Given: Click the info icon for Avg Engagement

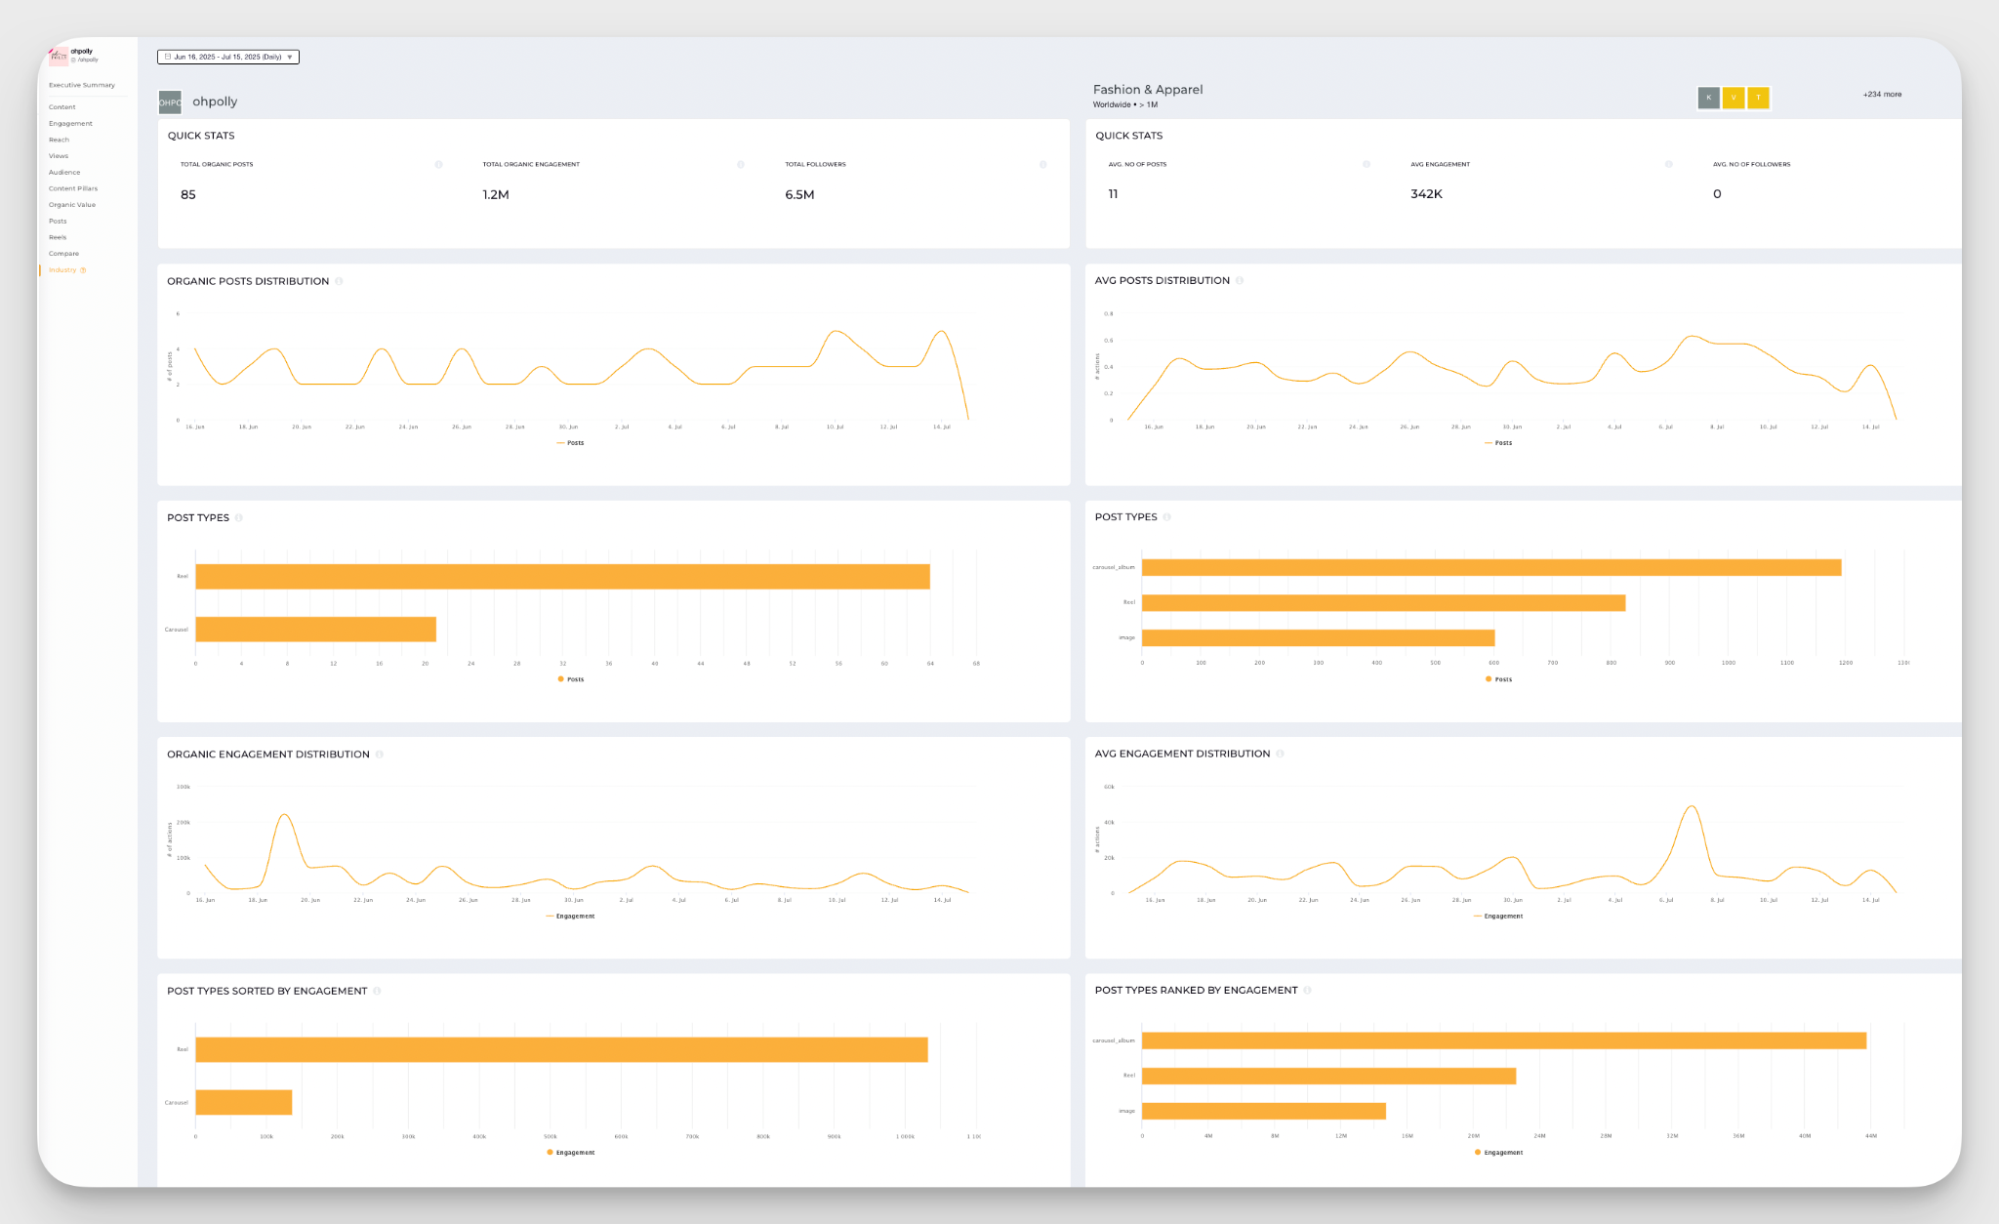Looking at the screenshot, I should pyautogui.click(x=1668, y=164).
